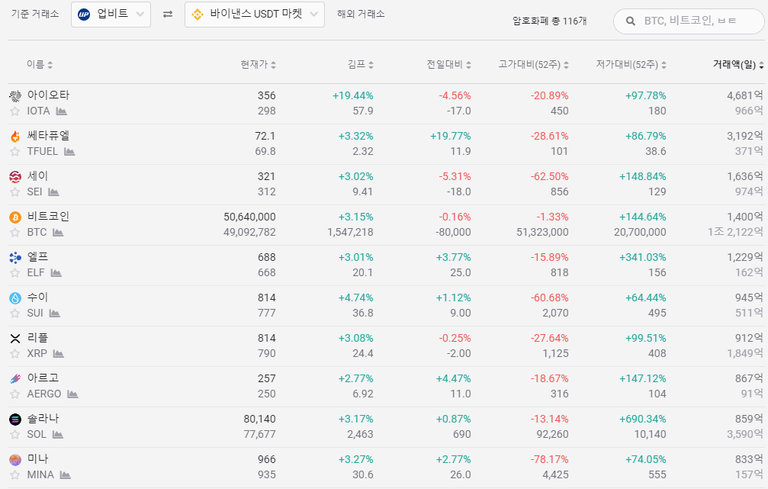Sort by 김프 column
Viewport: 768px width, 489px height.
coord(360,64)
